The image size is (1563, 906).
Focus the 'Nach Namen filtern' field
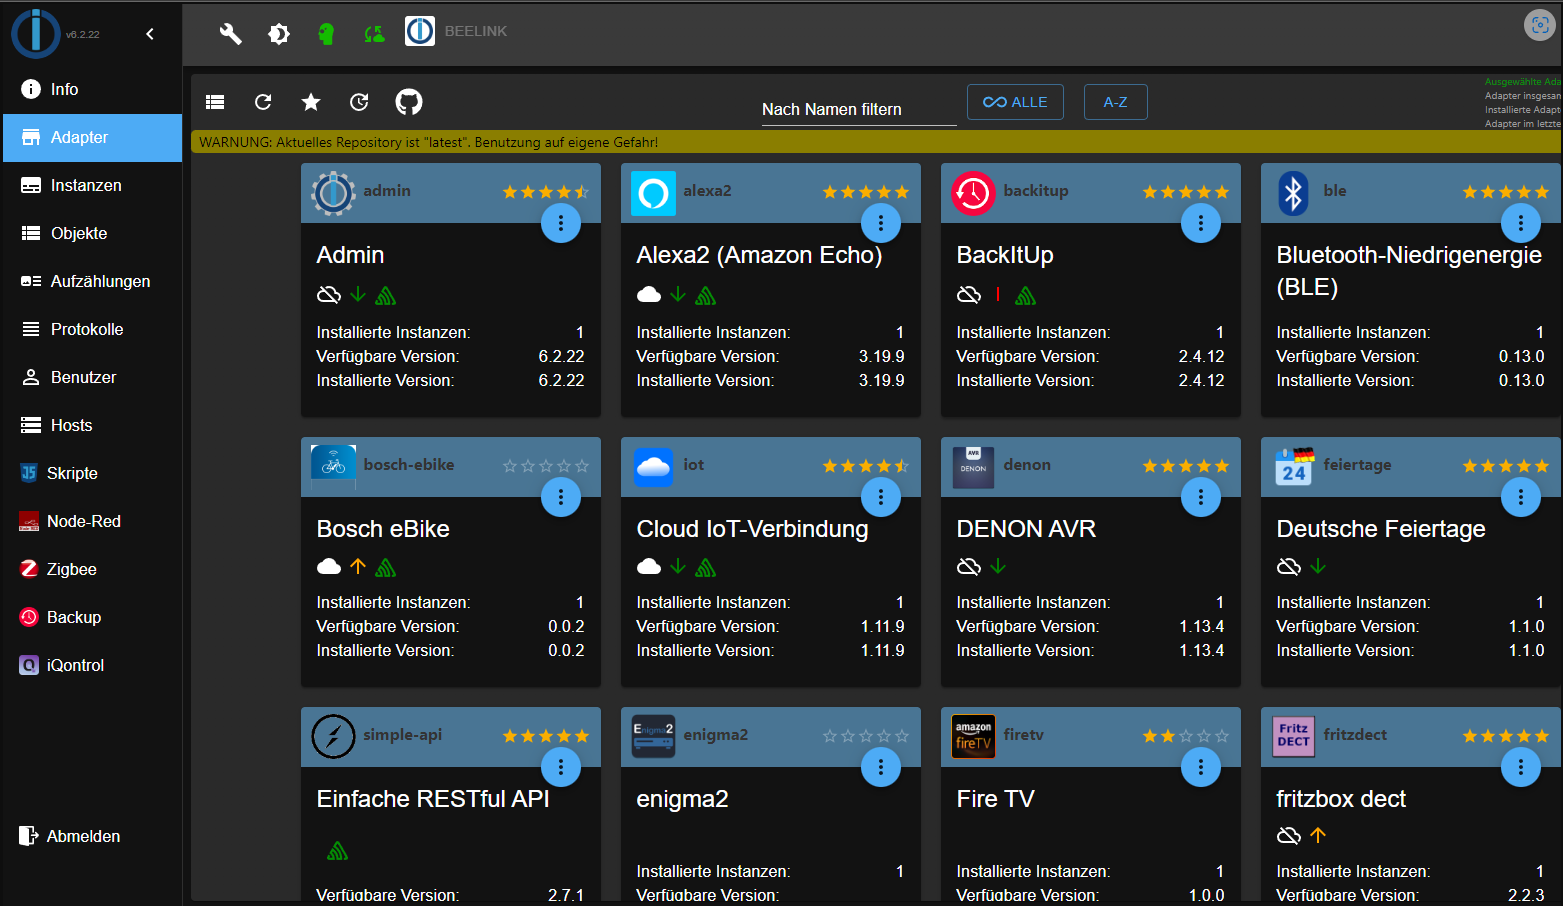click(x=859, y=109)
